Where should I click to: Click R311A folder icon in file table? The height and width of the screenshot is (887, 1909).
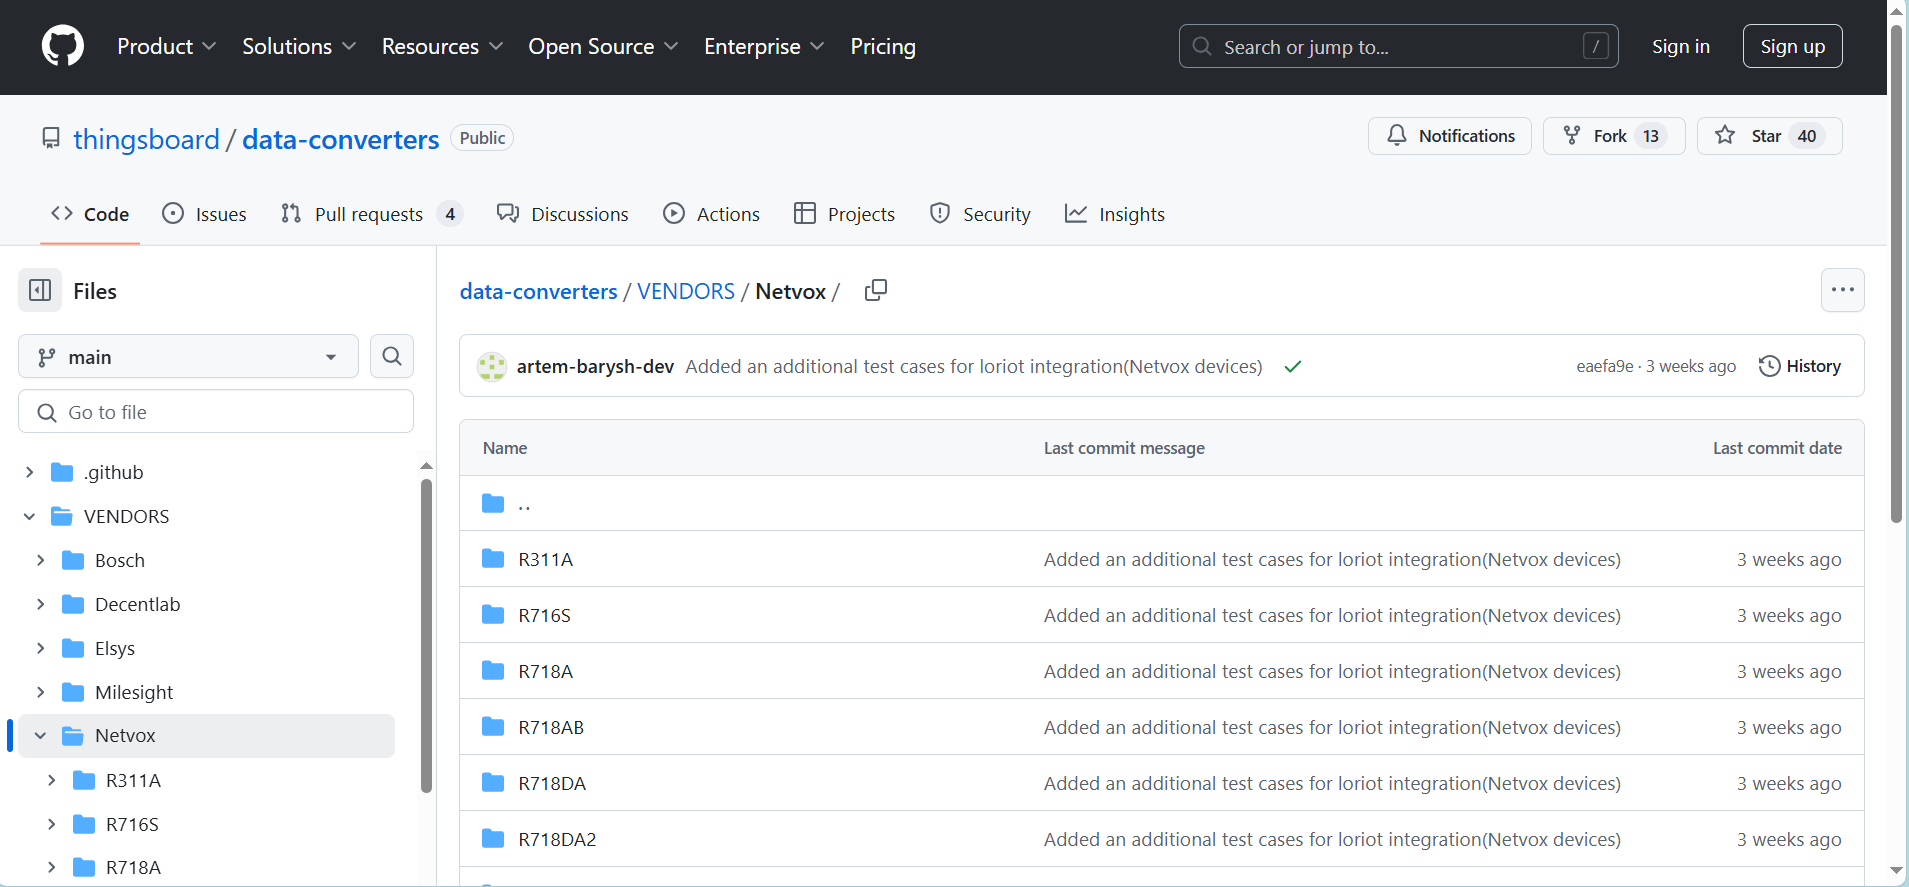(493, 559)
